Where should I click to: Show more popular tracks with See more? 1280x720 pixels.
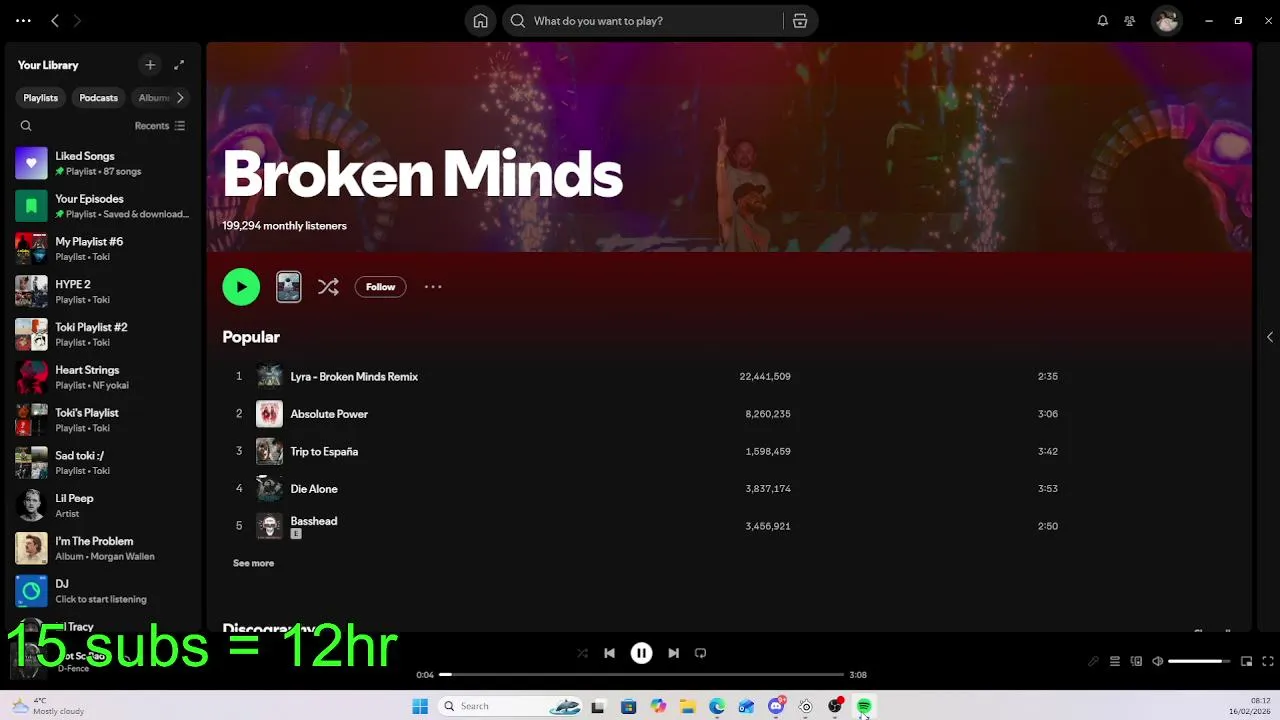point(253,563)
